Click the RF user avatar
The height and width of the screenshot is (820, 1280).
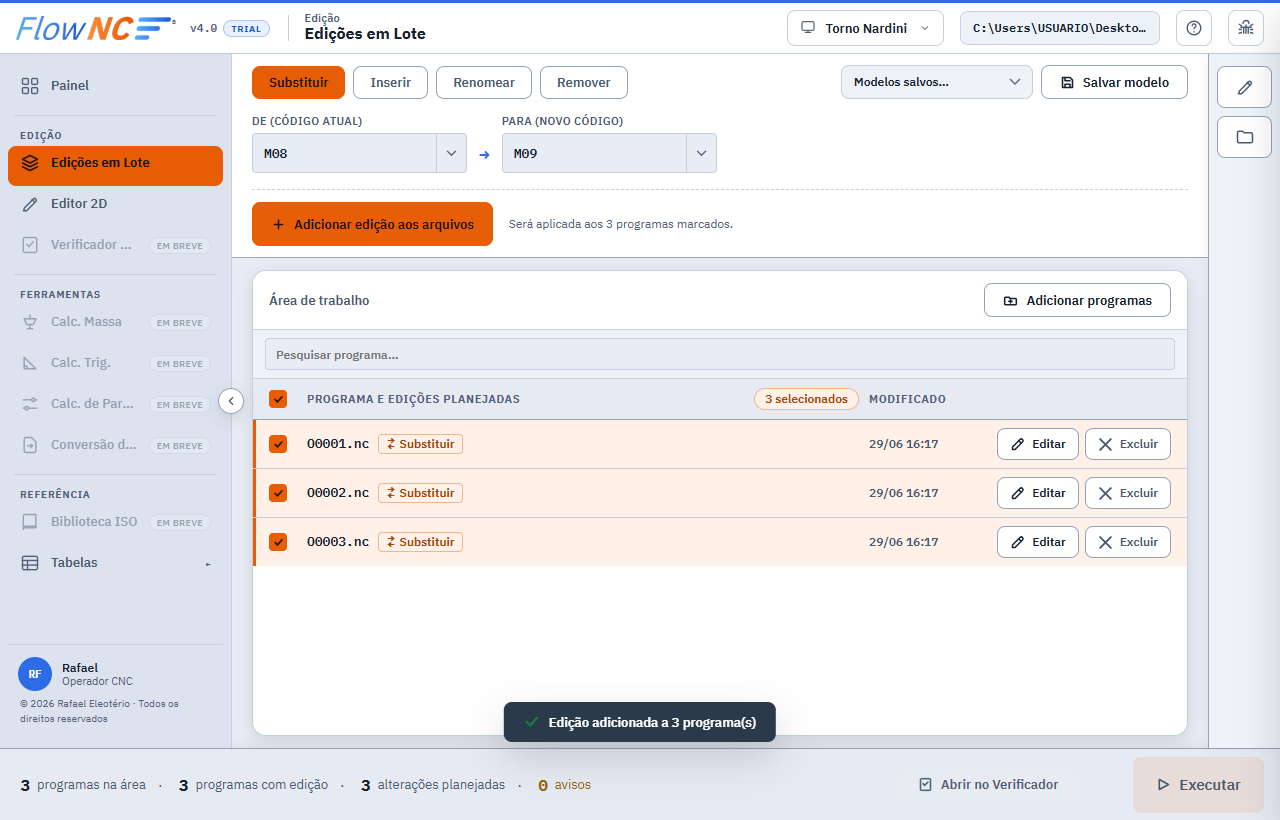pos(35,674)
